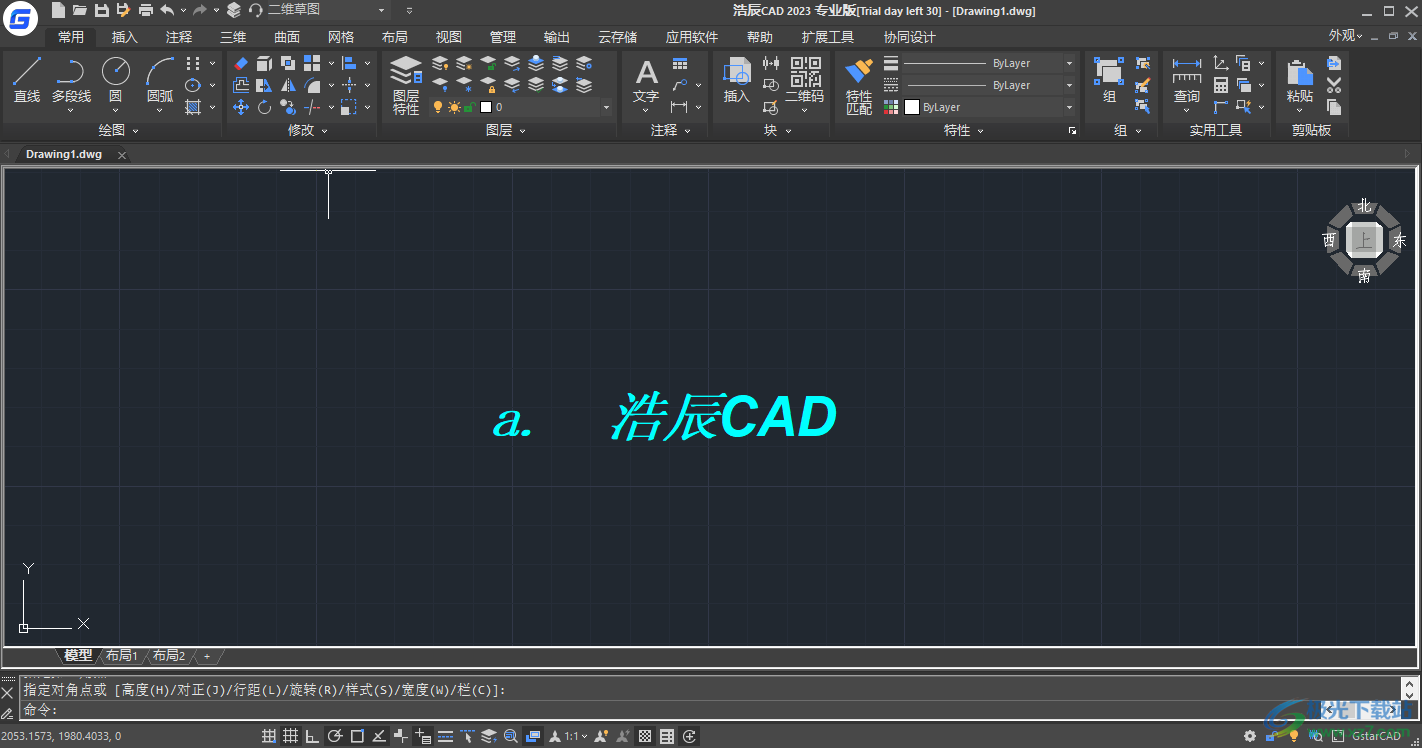This screenshot has height=748, width=1423.
Task: Click 上 top face of view cube
Action: (x=1364, y=240)
